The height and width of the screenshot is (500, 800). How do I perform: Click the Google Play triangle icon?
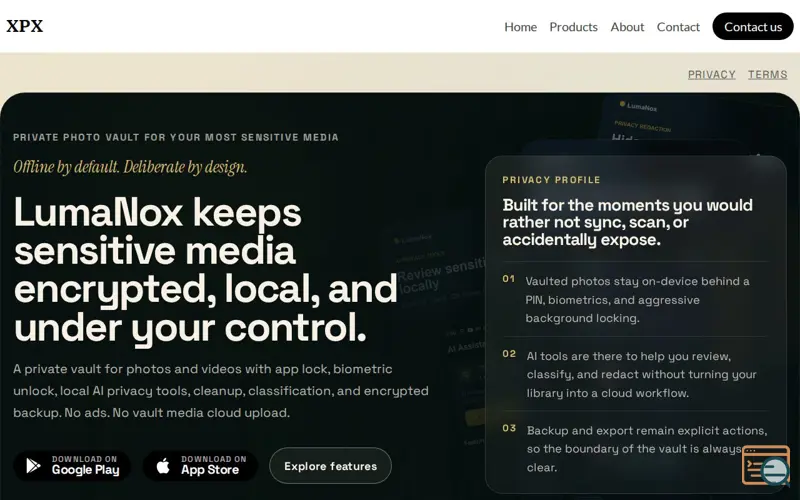tap(34, 465)
